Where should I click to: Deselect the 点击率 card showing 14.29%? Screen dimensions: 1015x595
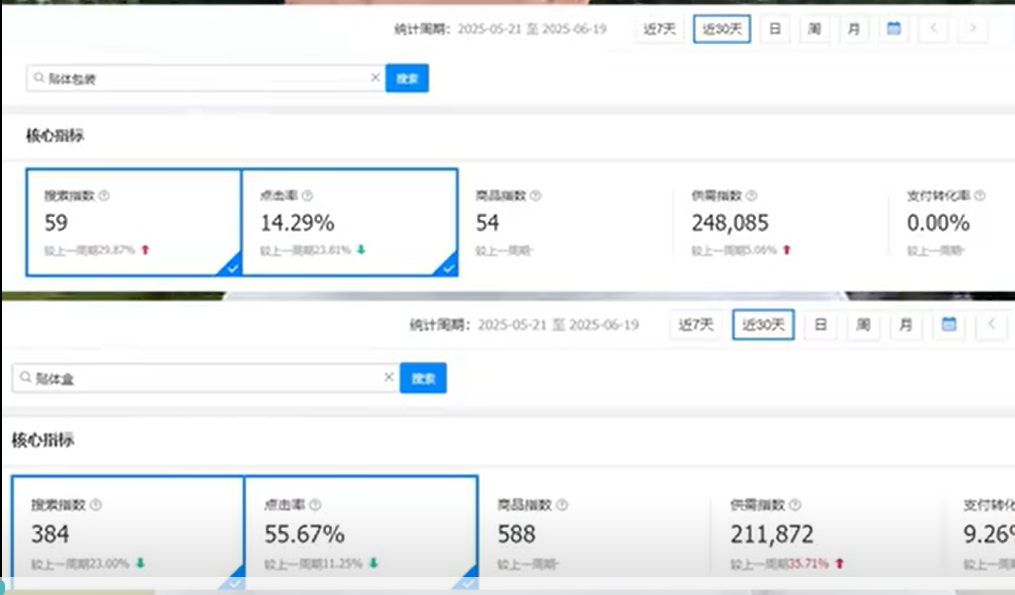(x=349, y=222)
